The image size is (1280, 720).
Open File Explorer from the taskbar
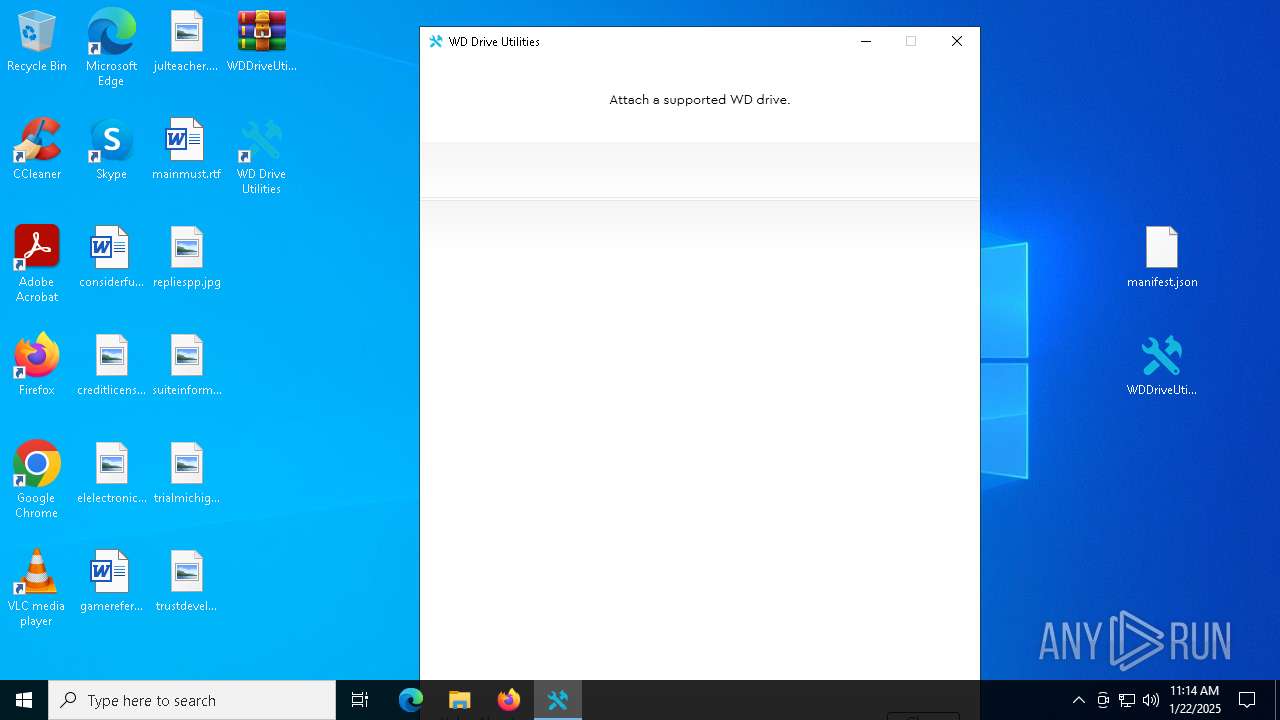pos(460,700)
